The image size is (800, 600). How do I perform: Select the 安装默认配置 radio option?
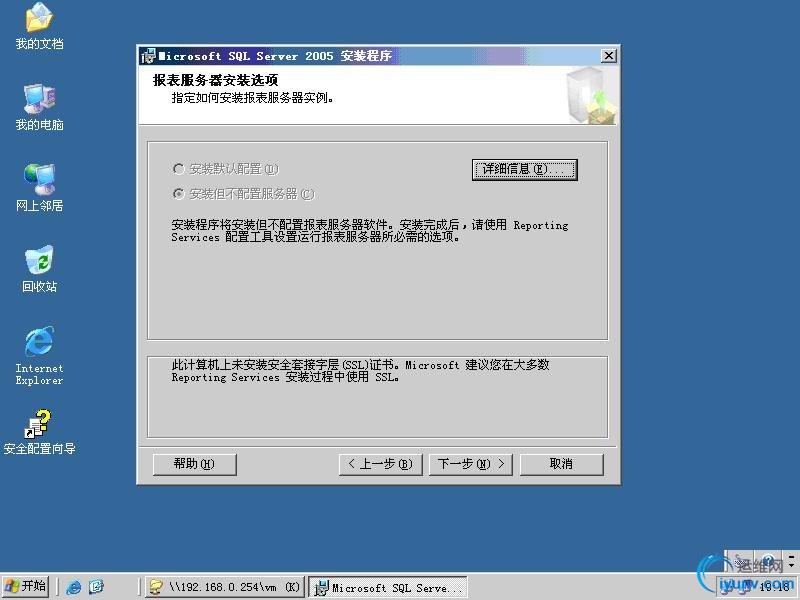(226, 169)
